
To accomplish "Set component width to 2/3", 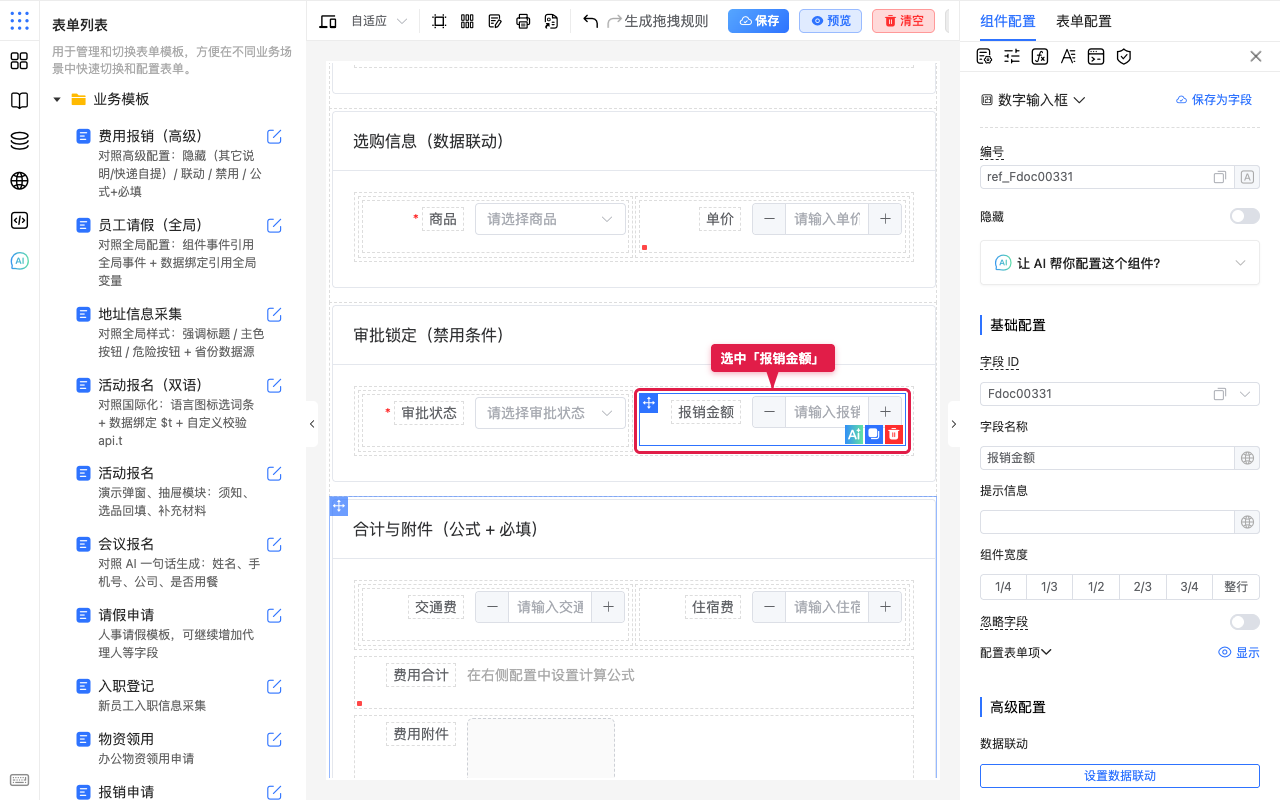I will pos(1143,587).
